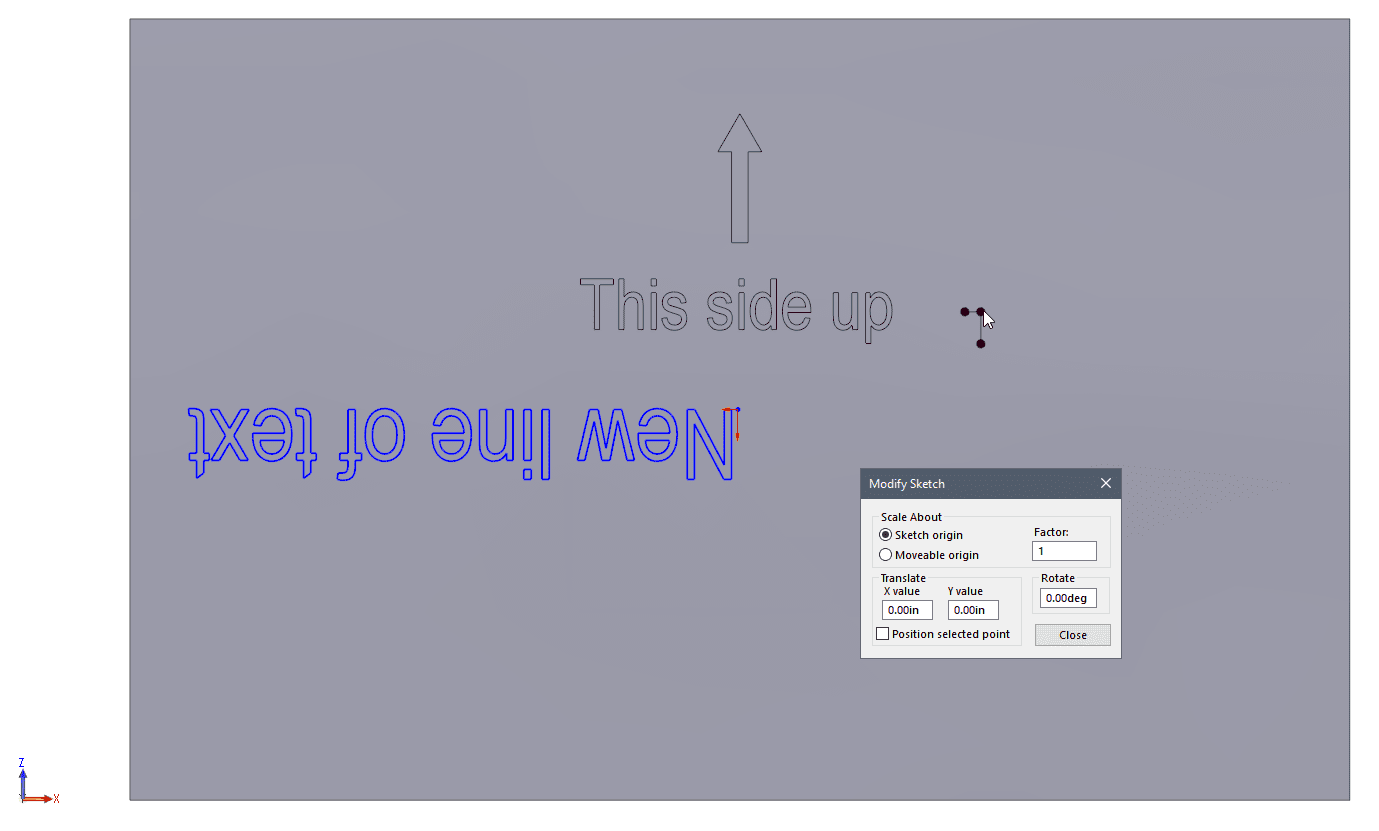
Task: Click the Close button in Modify Sketch
Action: (1073, 635)
